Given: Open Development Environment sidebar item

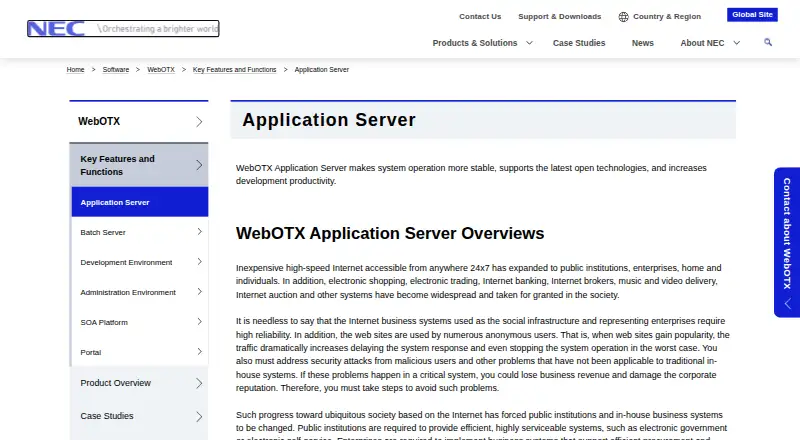Looking at the screenshot, I should [x=140, y=262].
